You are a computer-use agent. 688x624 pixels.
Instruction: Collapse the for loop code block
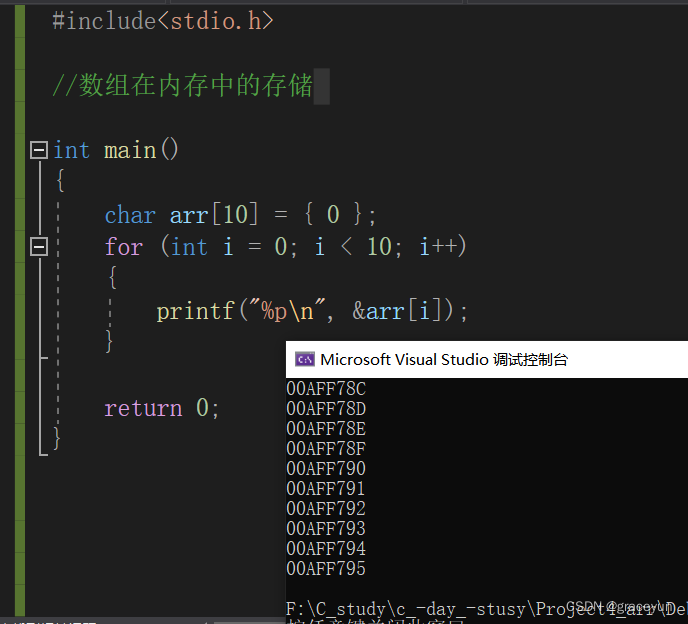tap(39, 247)
